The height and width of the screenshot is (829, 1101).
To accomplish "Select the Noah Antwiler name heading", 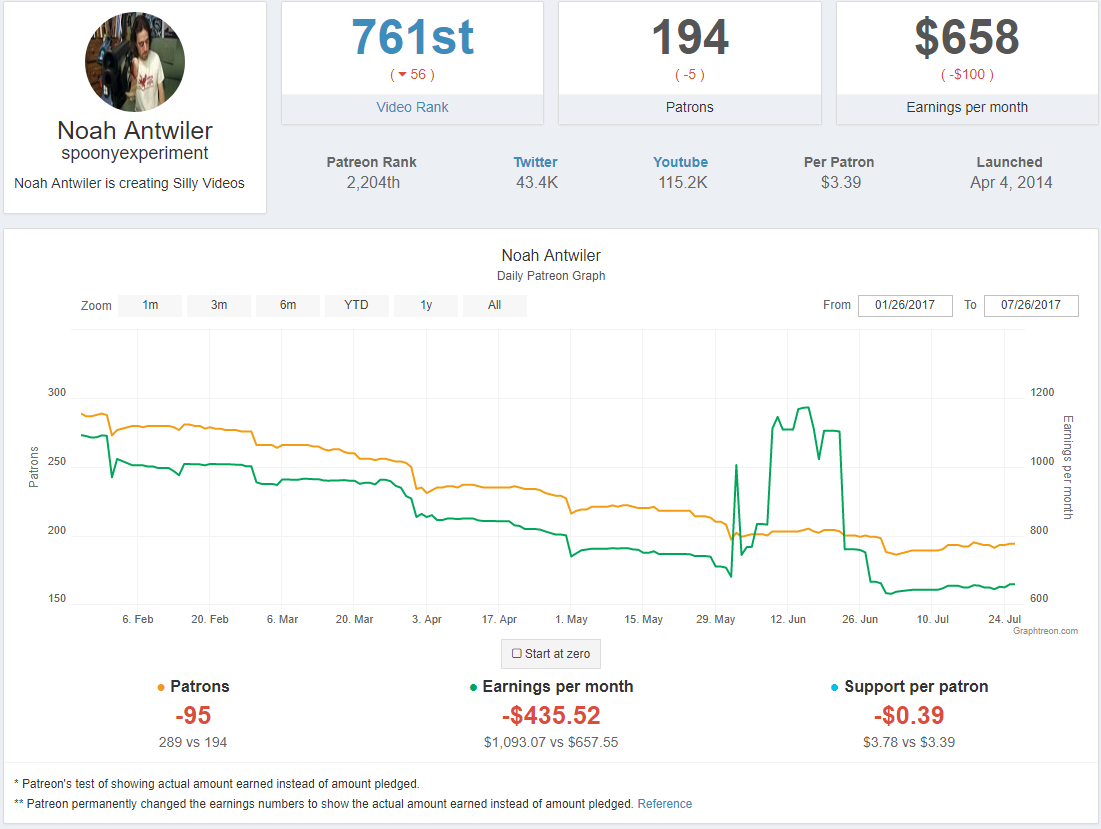I will click(x=135, y=131).
